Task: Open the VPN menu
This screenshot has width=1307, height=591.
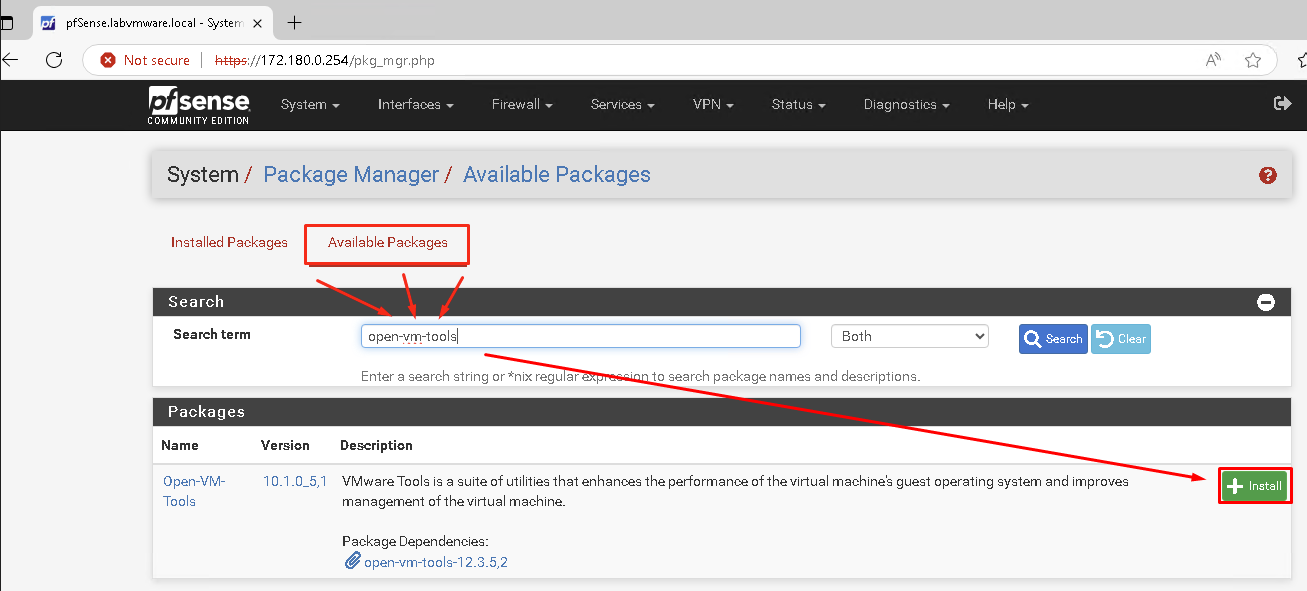Action: (713, 104)
